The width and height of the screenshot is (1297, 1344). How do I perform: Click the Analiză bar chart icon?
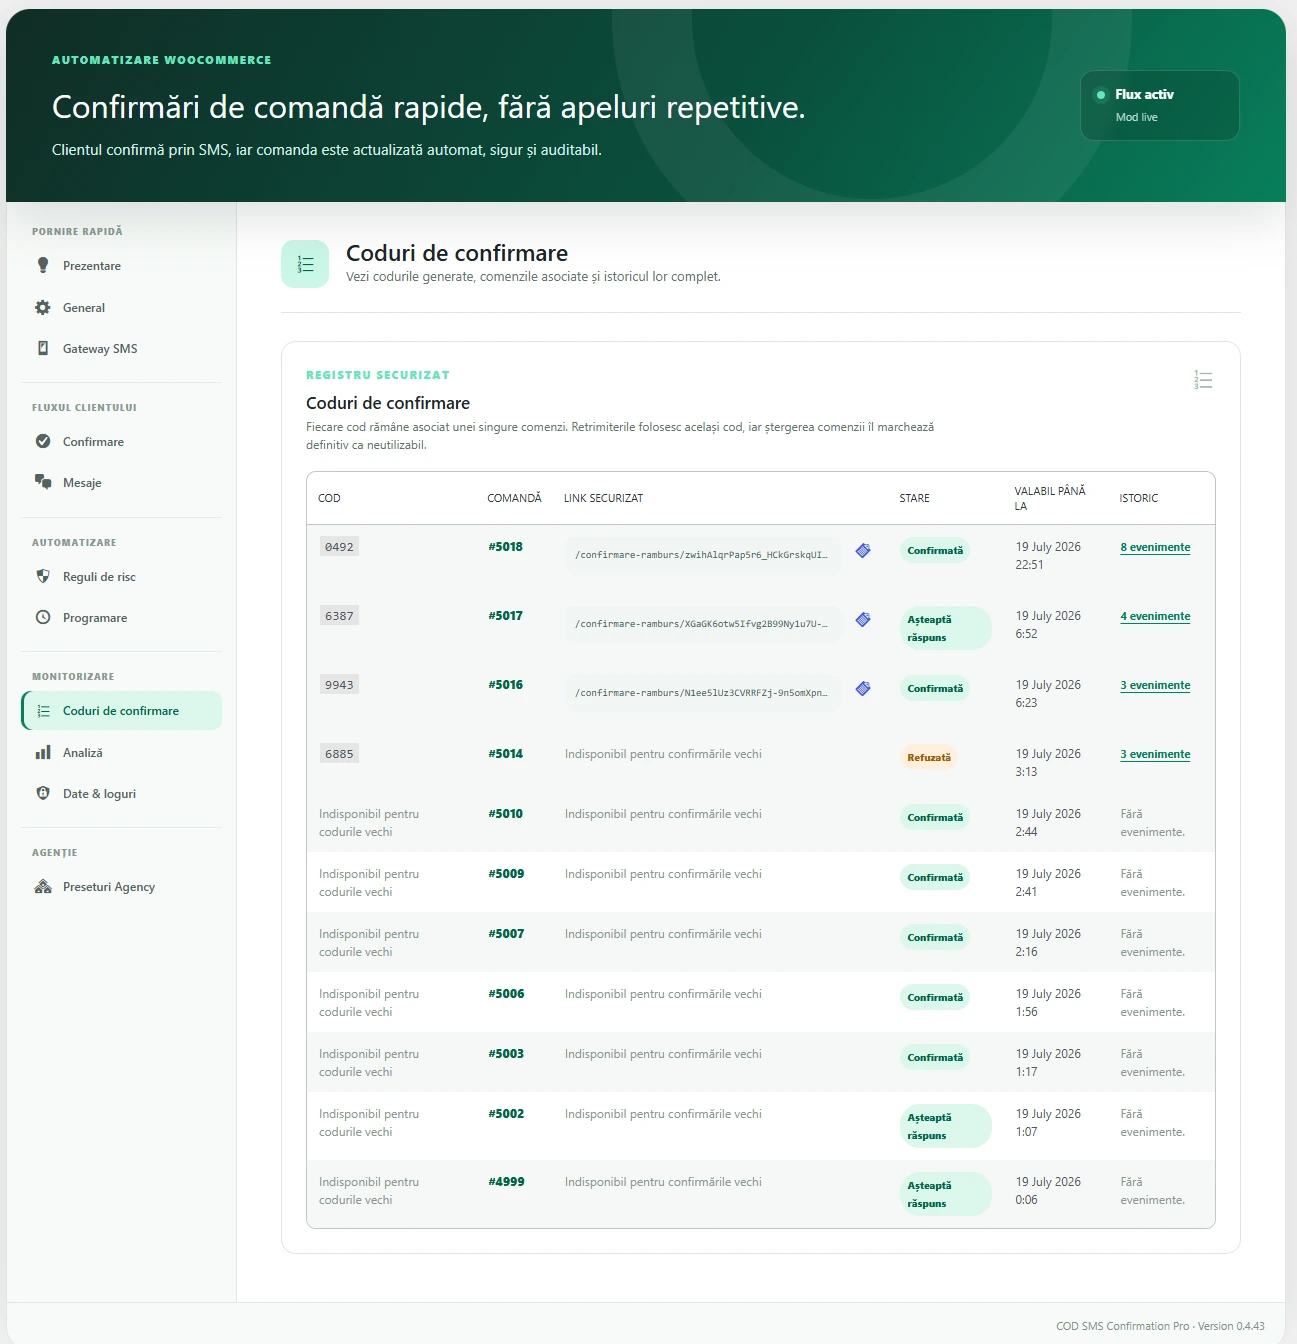tap(43, 752)
